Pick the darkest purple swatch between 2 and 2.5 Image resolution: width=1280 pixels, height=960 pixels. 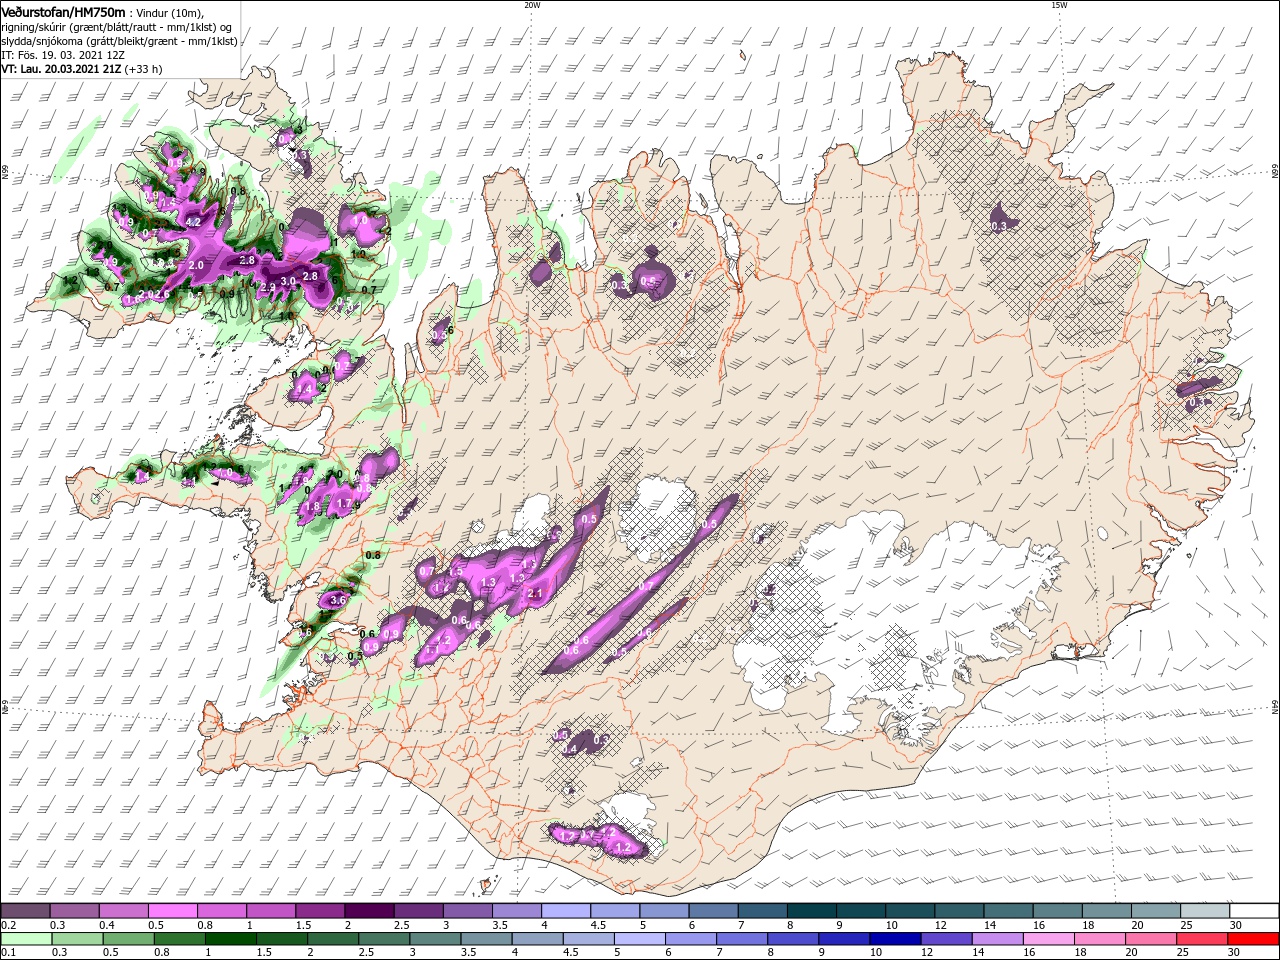(x=368, y=911)
